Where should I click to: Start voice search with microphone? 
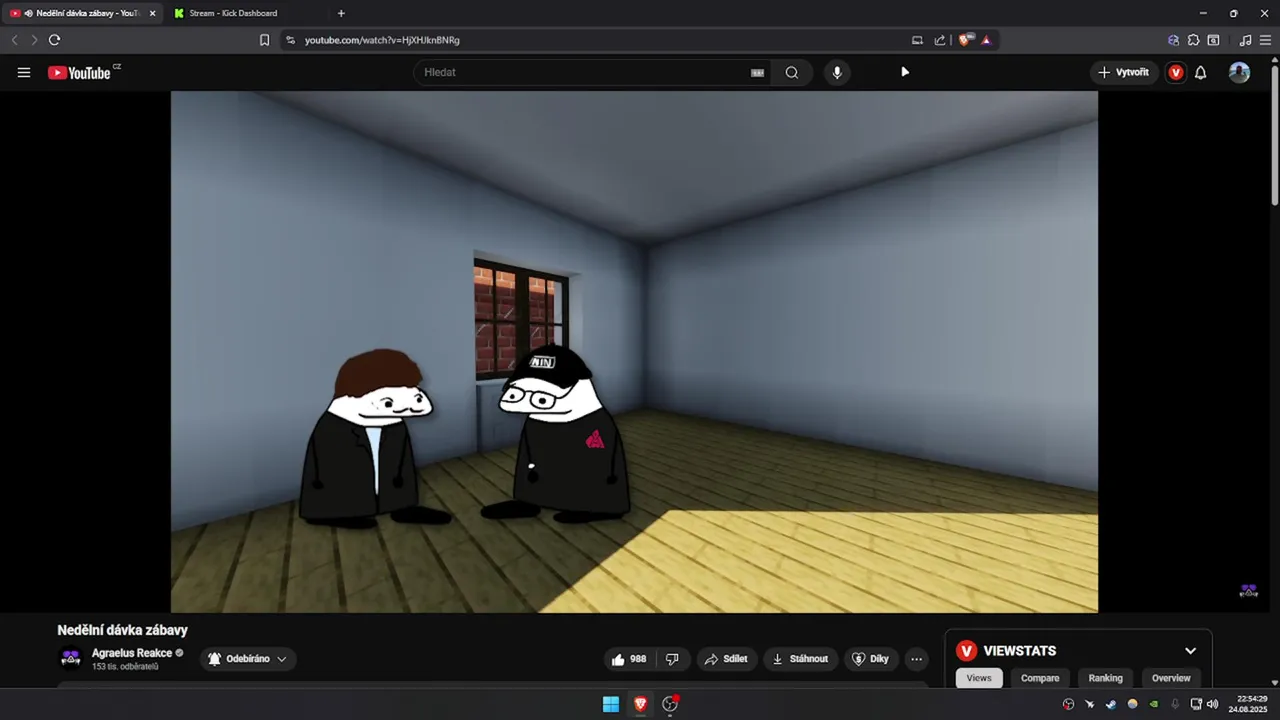click(x=837, y=72)
